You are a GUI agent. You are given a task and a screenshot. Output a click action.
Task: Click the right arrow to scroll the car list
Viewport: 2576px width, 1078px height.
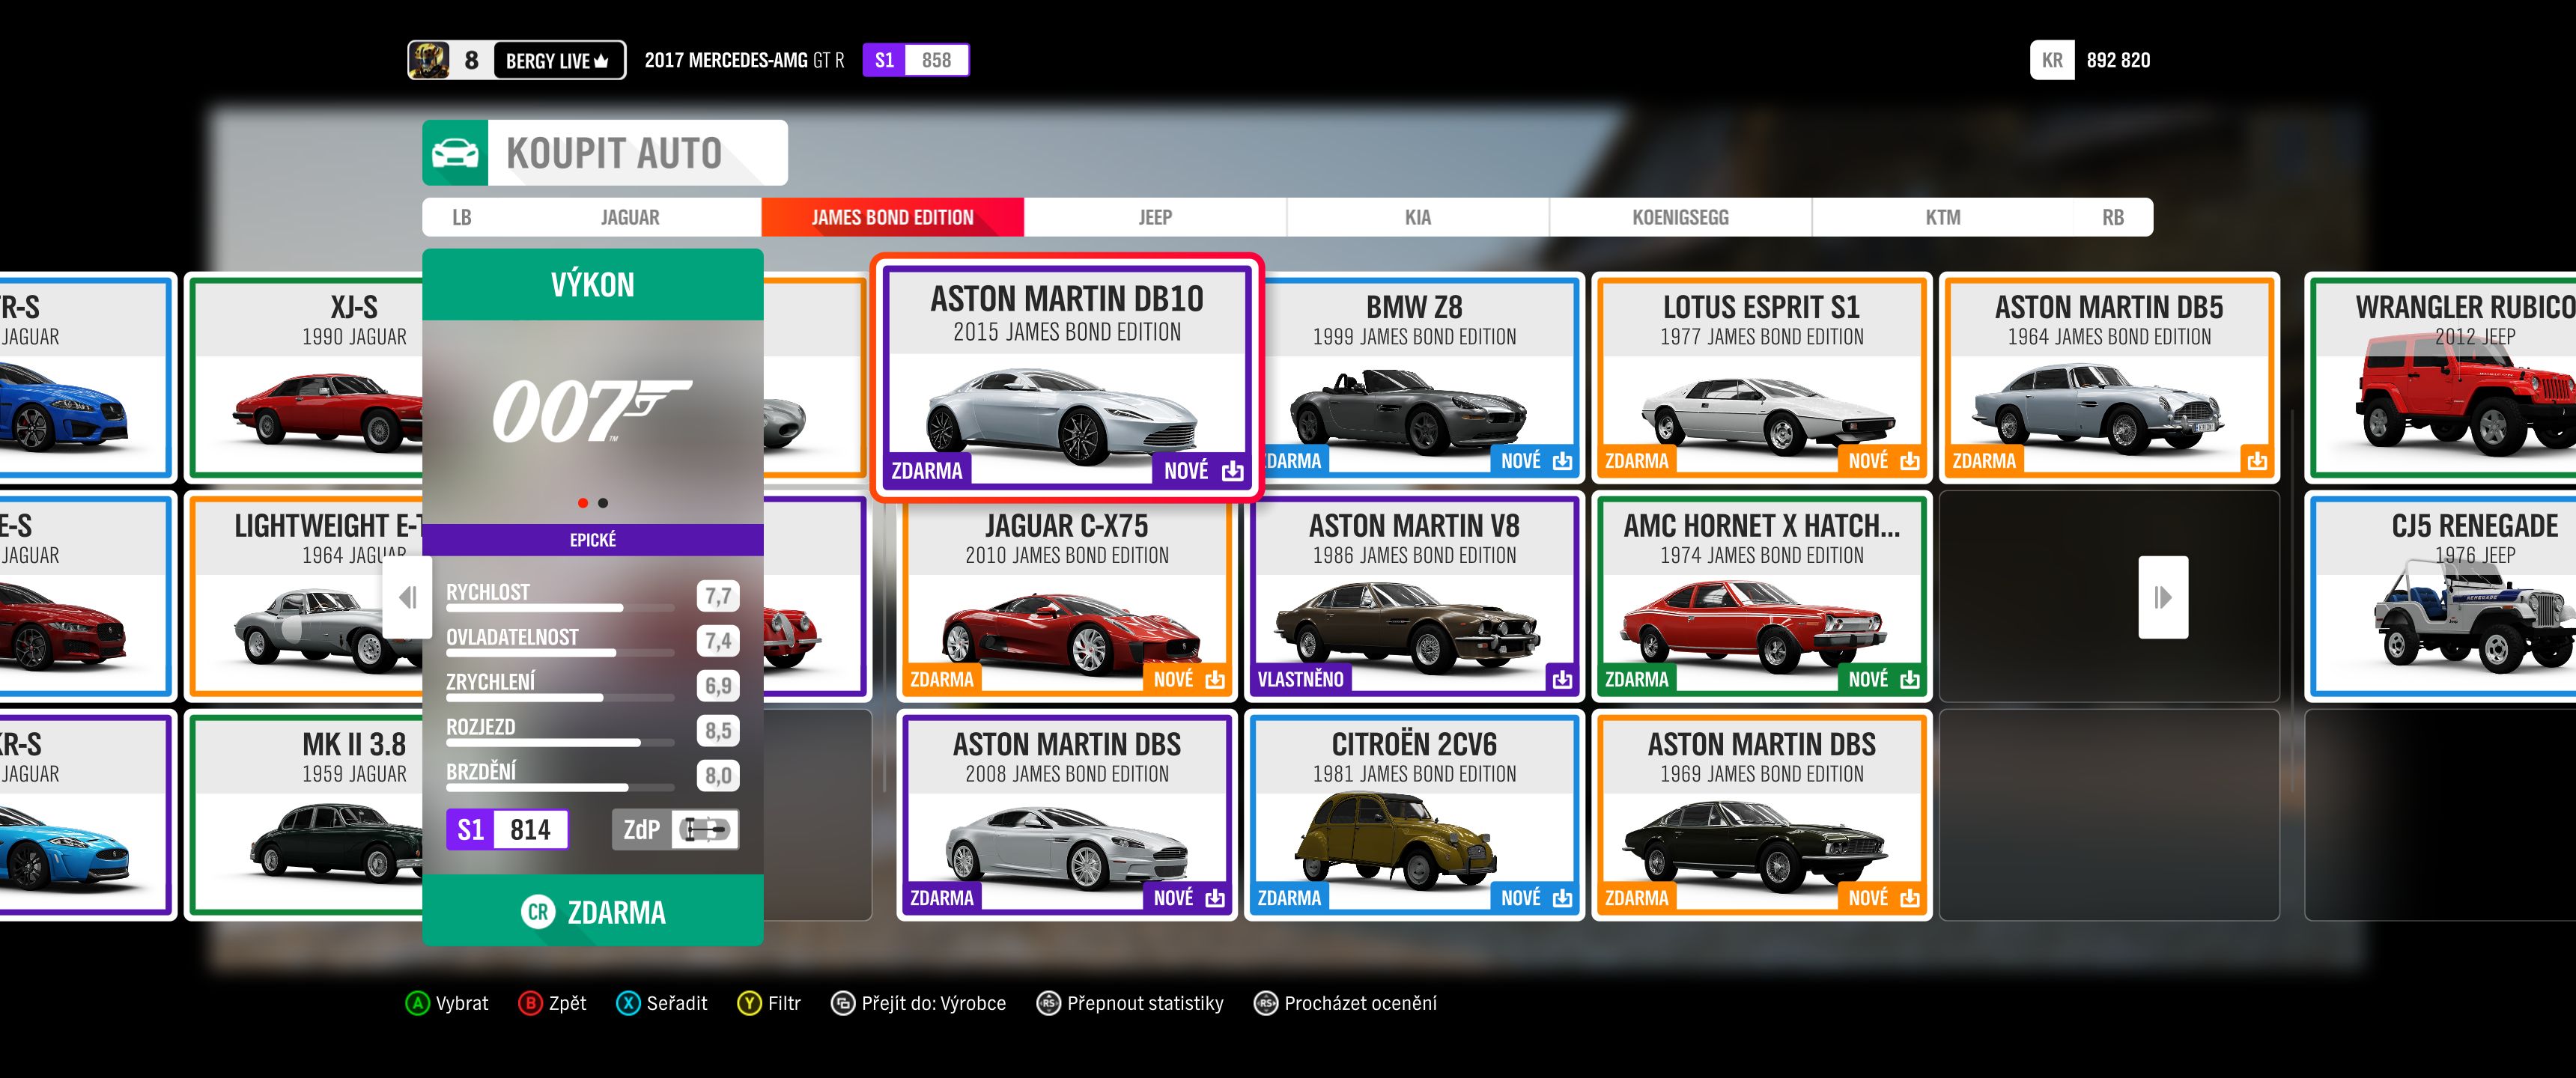point(2163,598)
